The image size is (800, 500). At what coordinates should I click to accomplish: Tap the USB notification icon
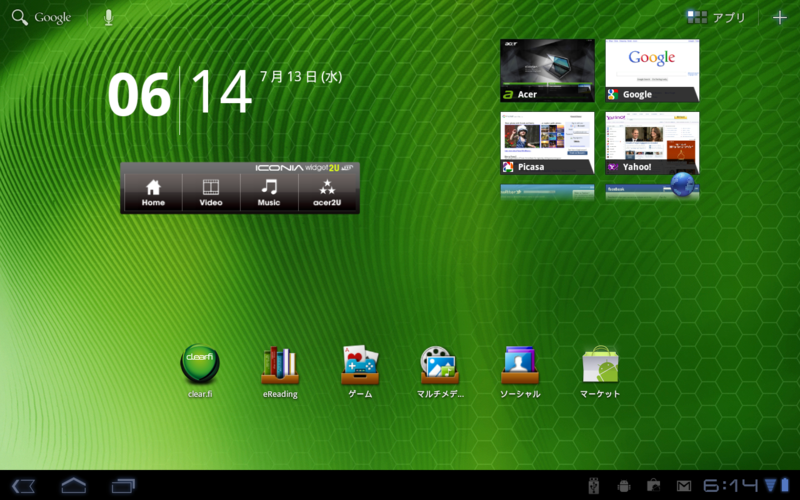[x=593, y=486]
